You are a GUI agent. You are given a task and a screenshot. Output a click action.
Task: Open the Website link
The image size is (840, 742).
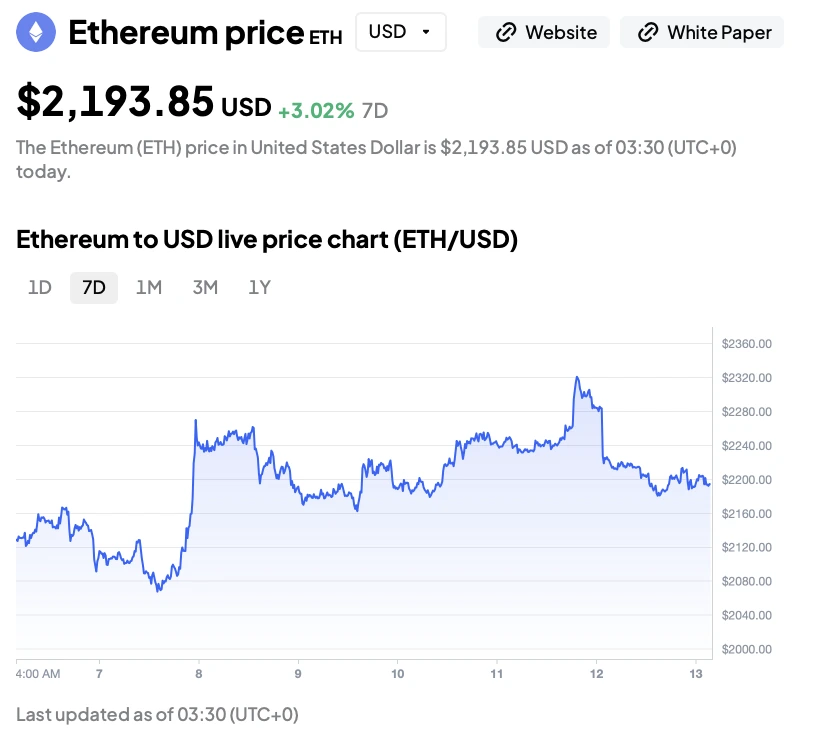(547, 32)
